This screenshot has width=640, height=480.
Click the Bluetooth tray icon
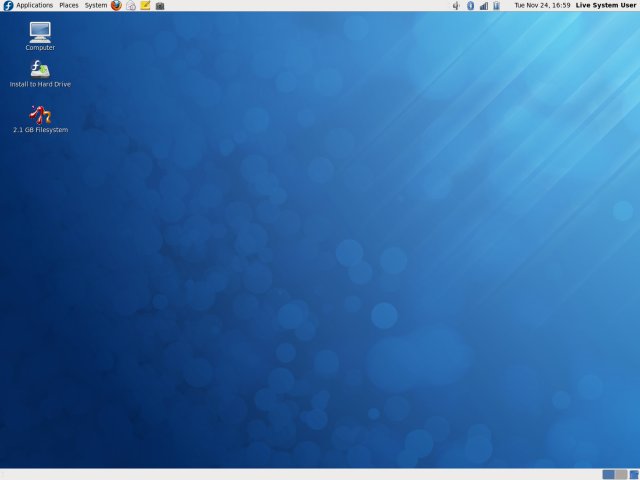click(470, 6)
